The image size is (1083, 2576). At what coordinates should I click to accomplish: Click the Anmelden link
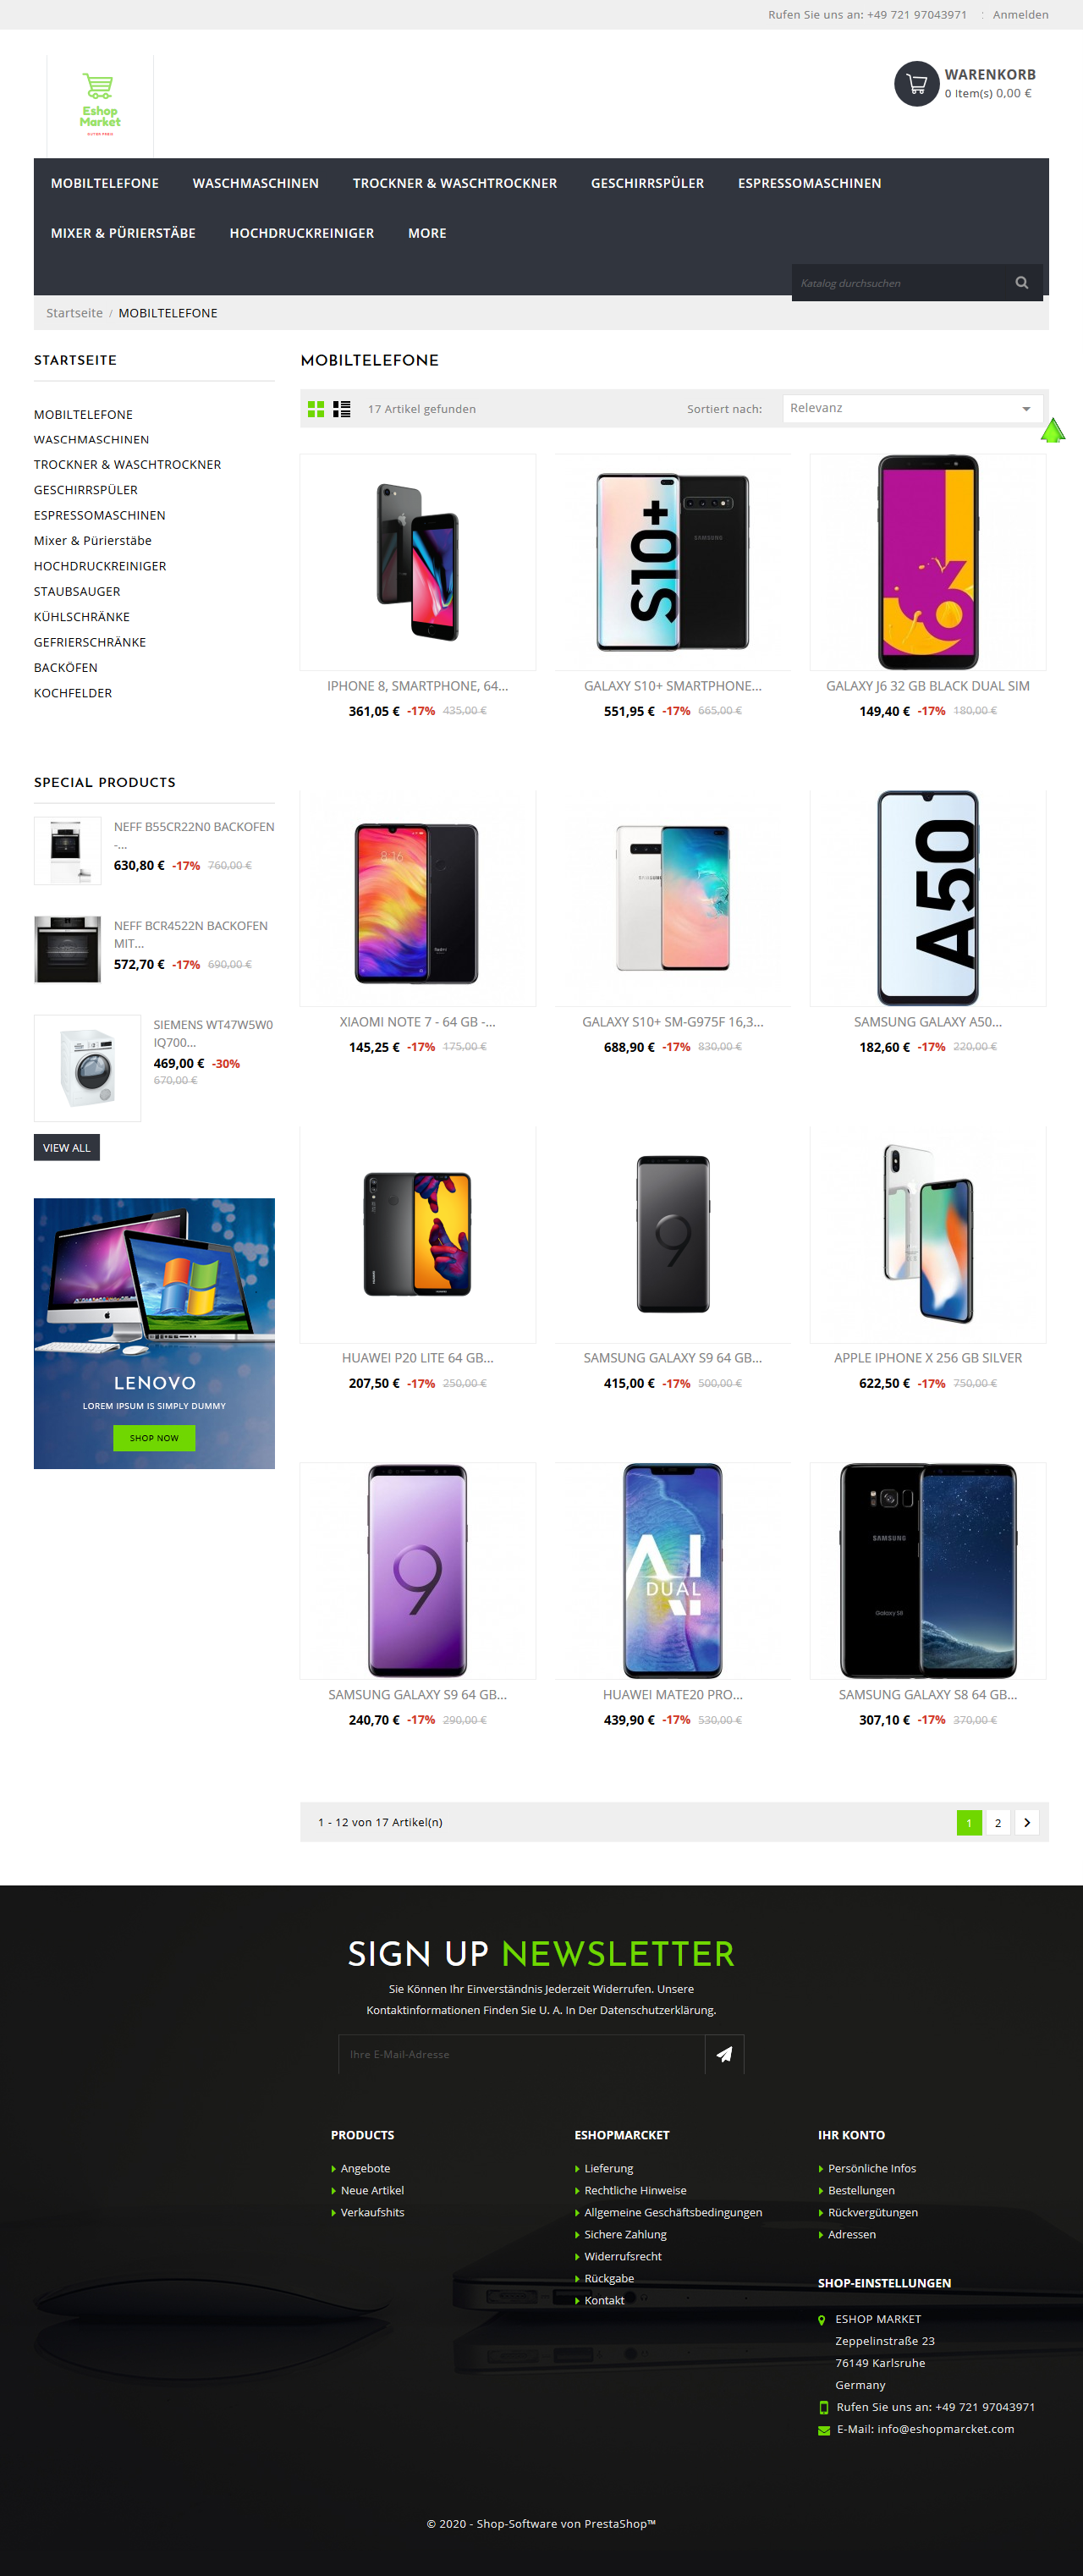tap(1020, 15)
